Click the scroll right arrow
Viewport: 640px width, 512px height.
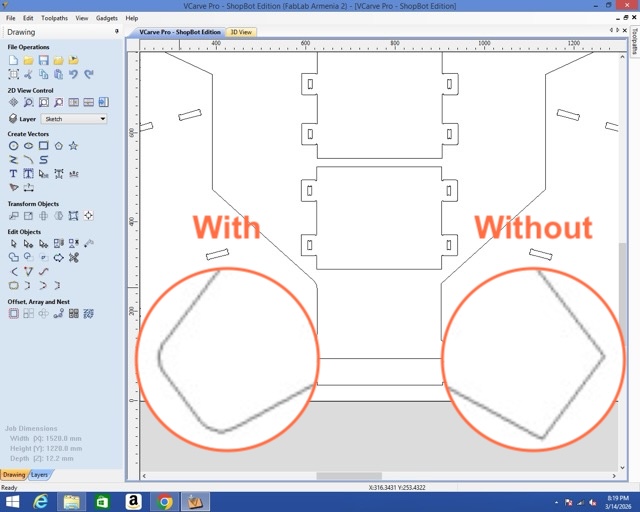coord(614,476)
